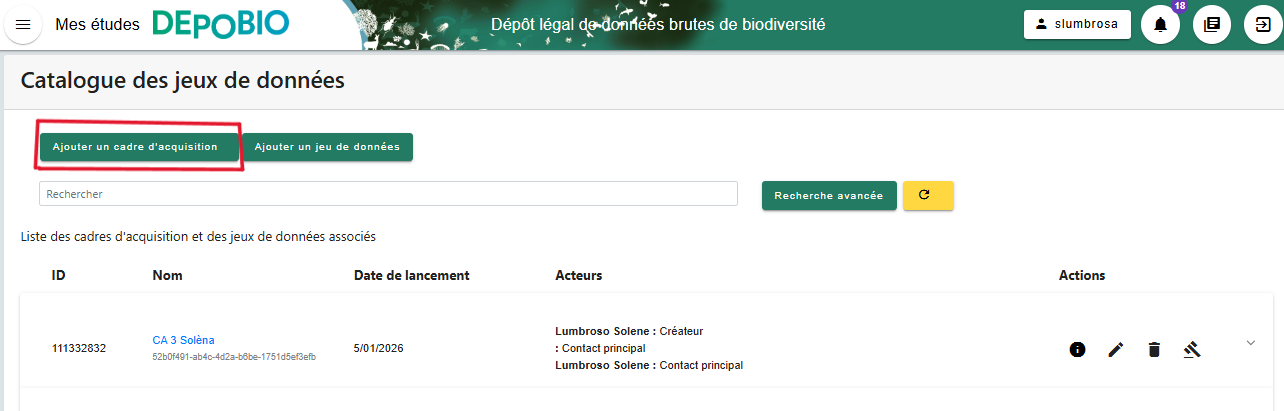The width and height of the screenshot is (1284, 411).
Task: Click the gavel icon for CA 3 Solèna
Action: (1192, 349)
